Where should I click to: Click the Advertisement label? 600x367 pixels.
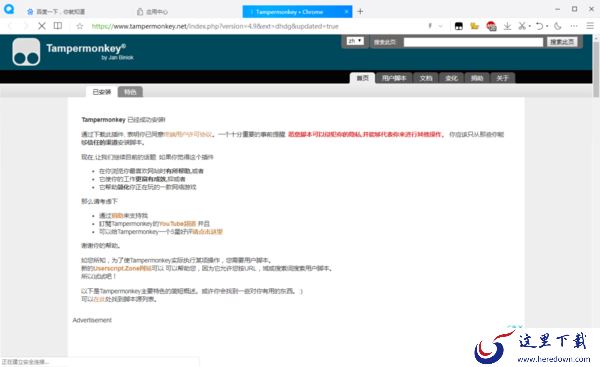pyautogui.click(x=92, y=320)
